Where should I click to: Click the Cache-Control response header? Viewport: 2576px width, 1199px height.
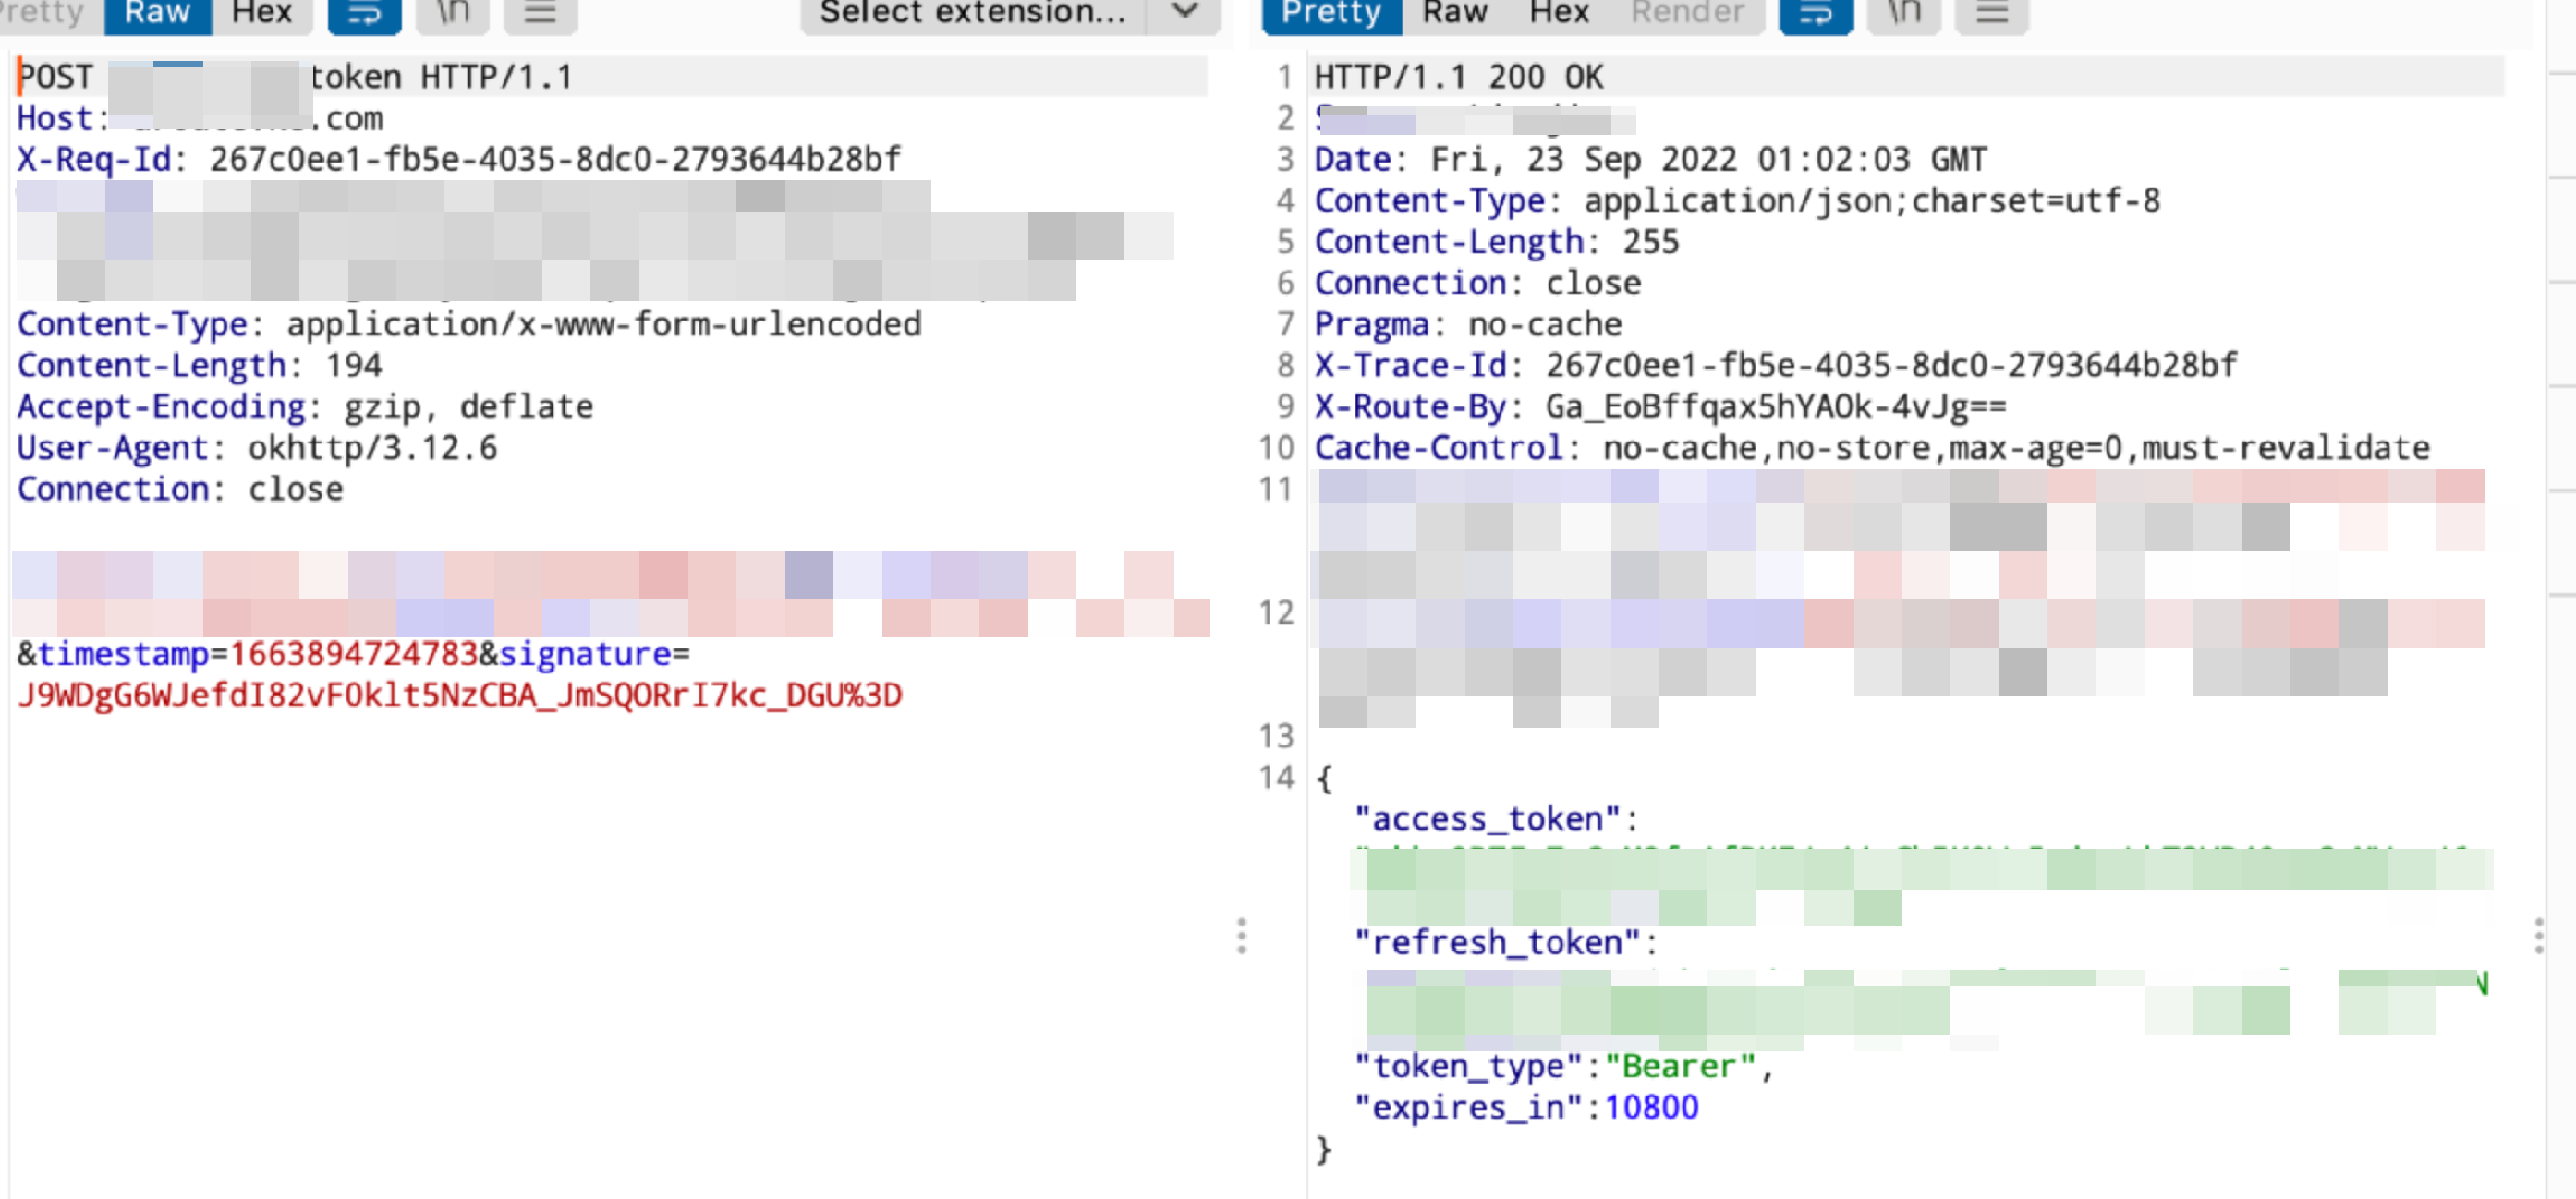1871,447
